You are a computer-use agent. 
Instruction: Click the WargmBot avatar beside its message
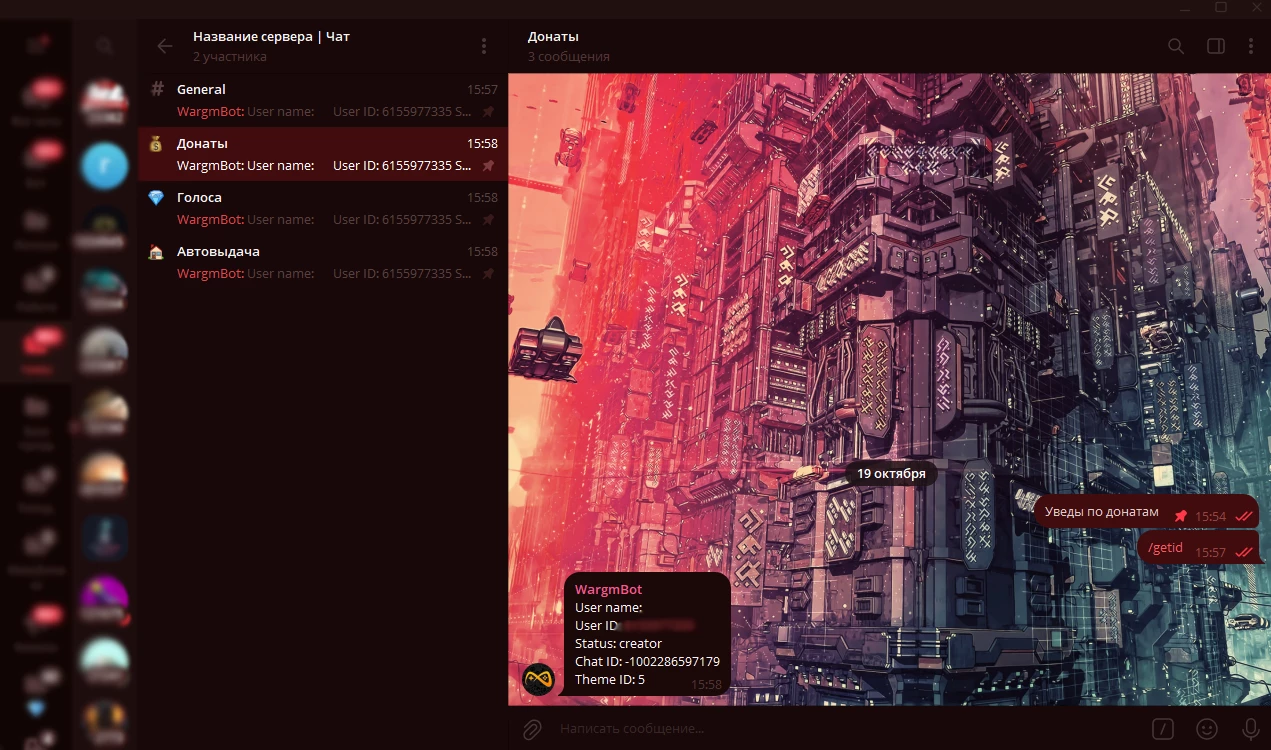coord(539,680)
